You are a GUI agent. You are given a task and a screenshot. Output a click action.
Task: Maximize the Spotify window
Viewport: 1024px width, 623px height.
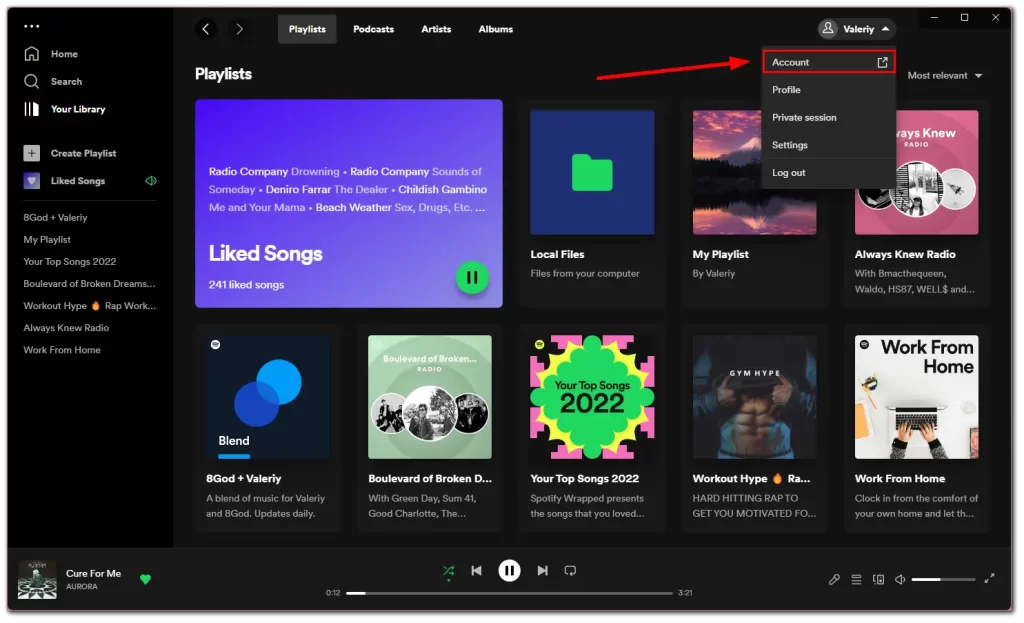point(965,18)
